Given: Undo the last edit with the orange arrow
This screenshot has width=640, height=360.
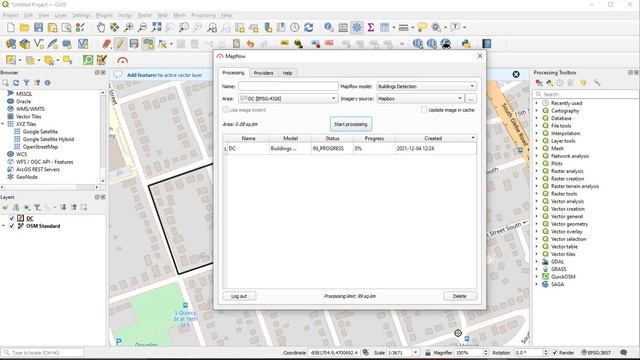Looking at the screenshot, I should 250,44.
